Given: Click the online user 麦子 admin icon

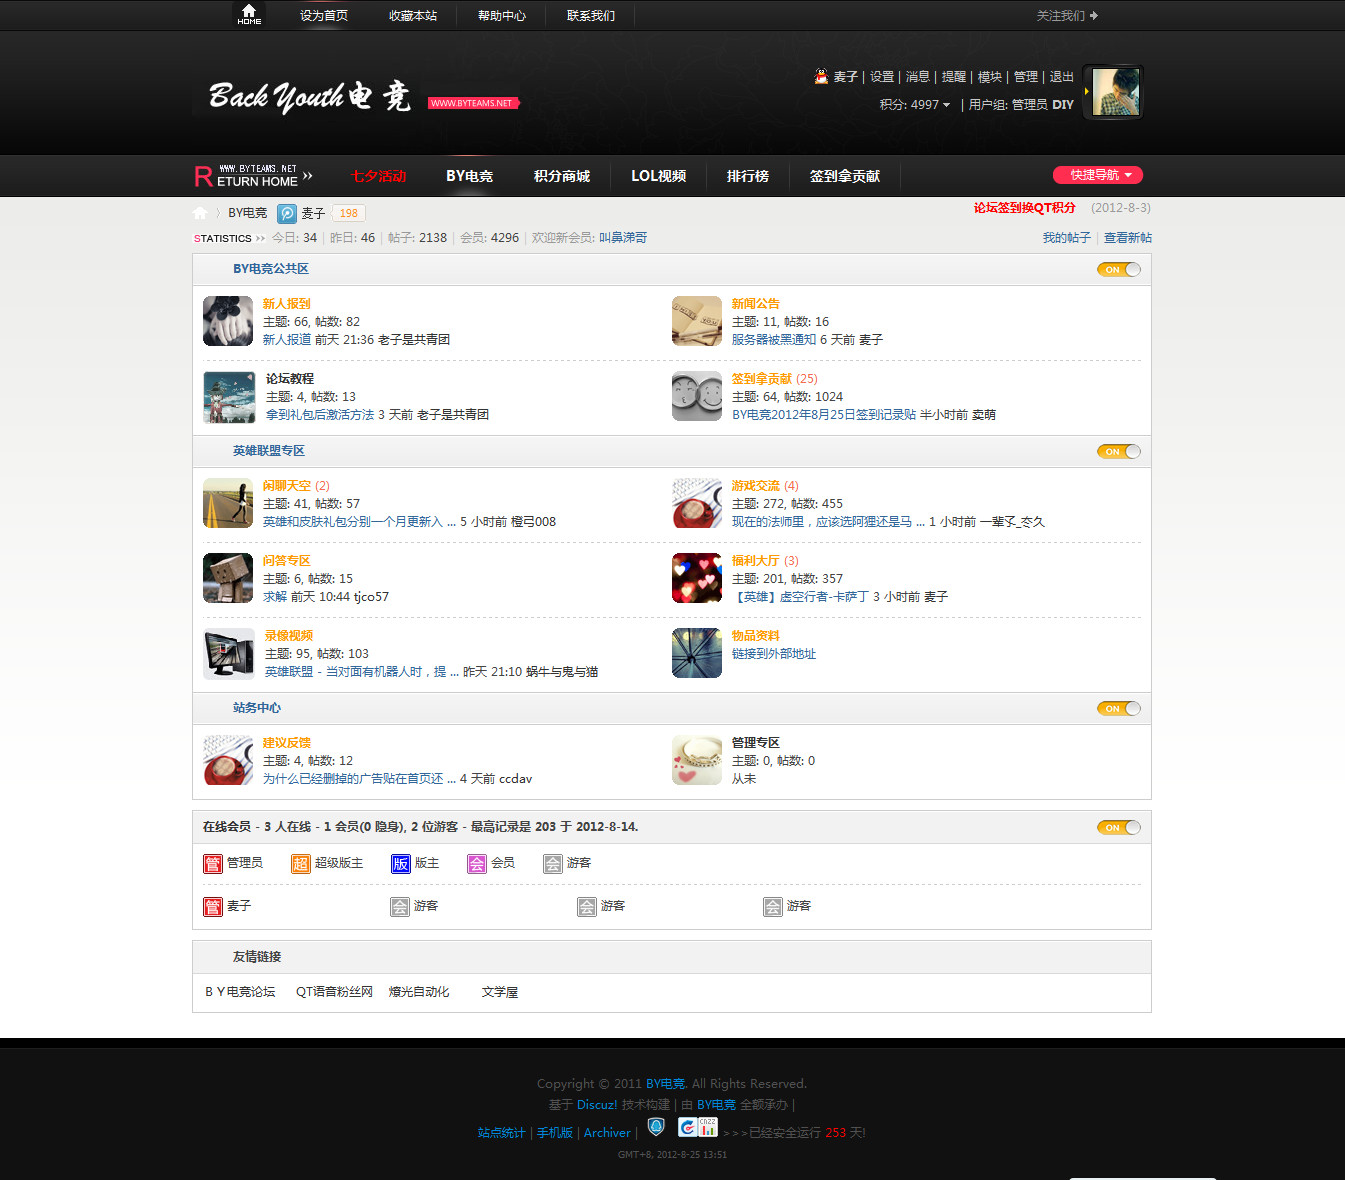Looking at the screenshot, I should [x=213, y=907].
